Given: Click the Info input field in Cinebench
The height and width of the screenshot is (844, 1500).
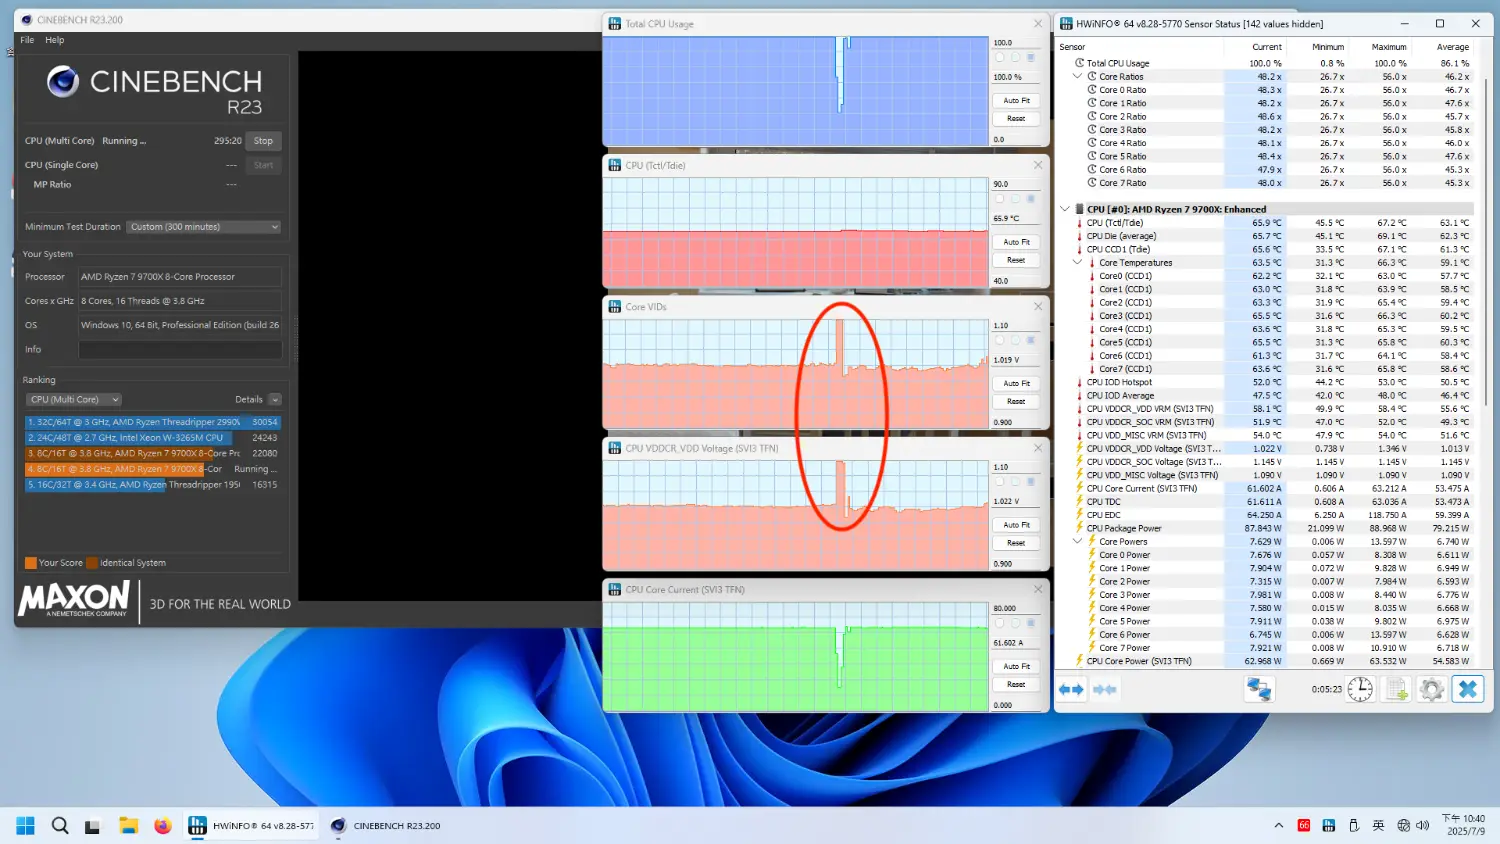Looking at the screenshot, I should click(180, 349).
